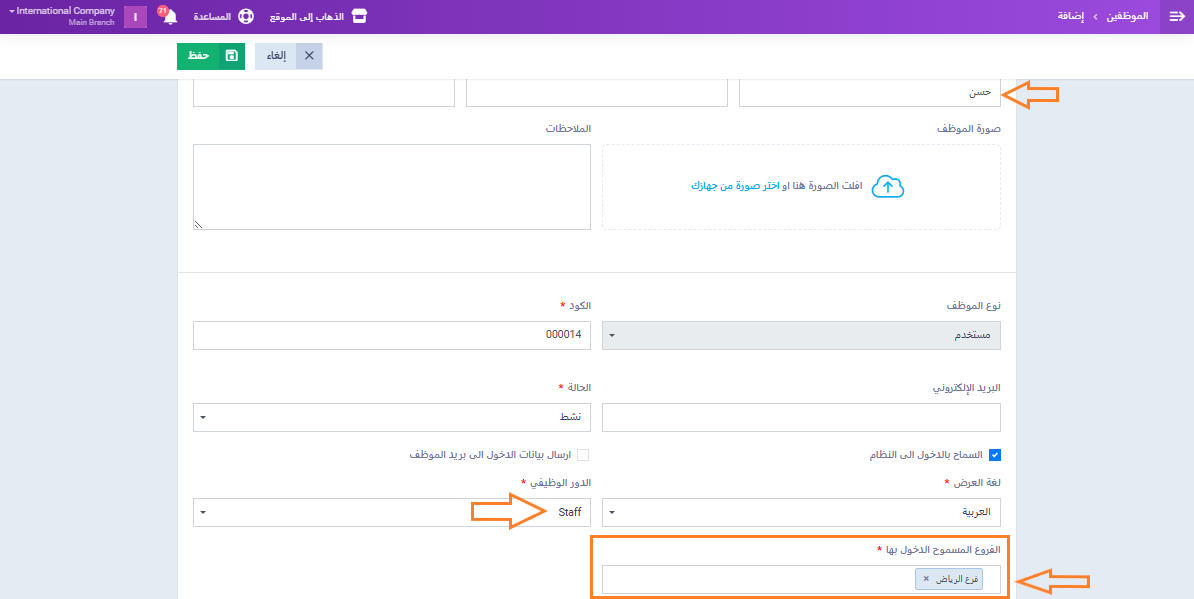Select the لغة العرض language dropdown
This screenshot has width=1194, height=599.
click(801, 513)
